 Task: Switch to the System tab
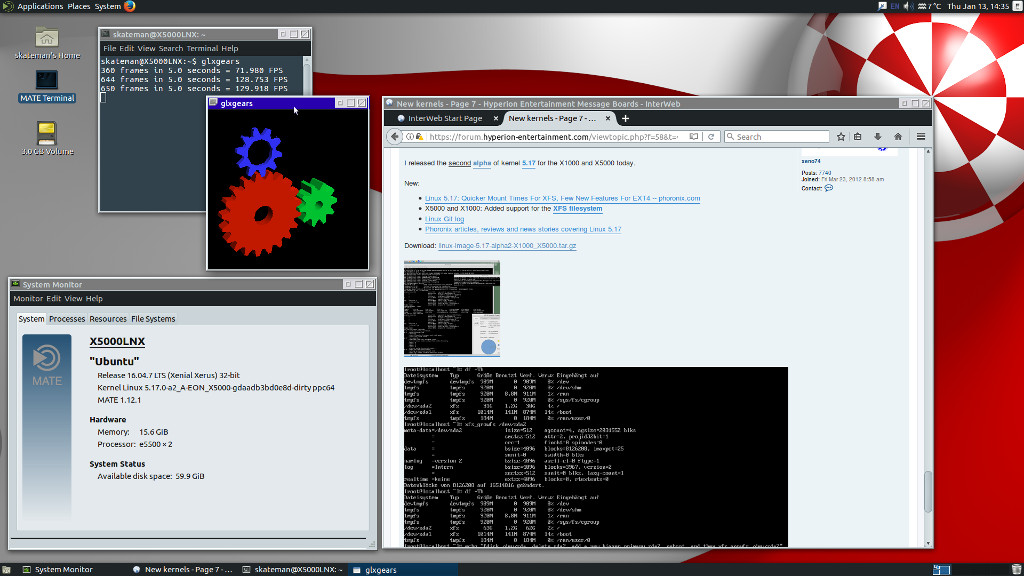pos(31,319)
